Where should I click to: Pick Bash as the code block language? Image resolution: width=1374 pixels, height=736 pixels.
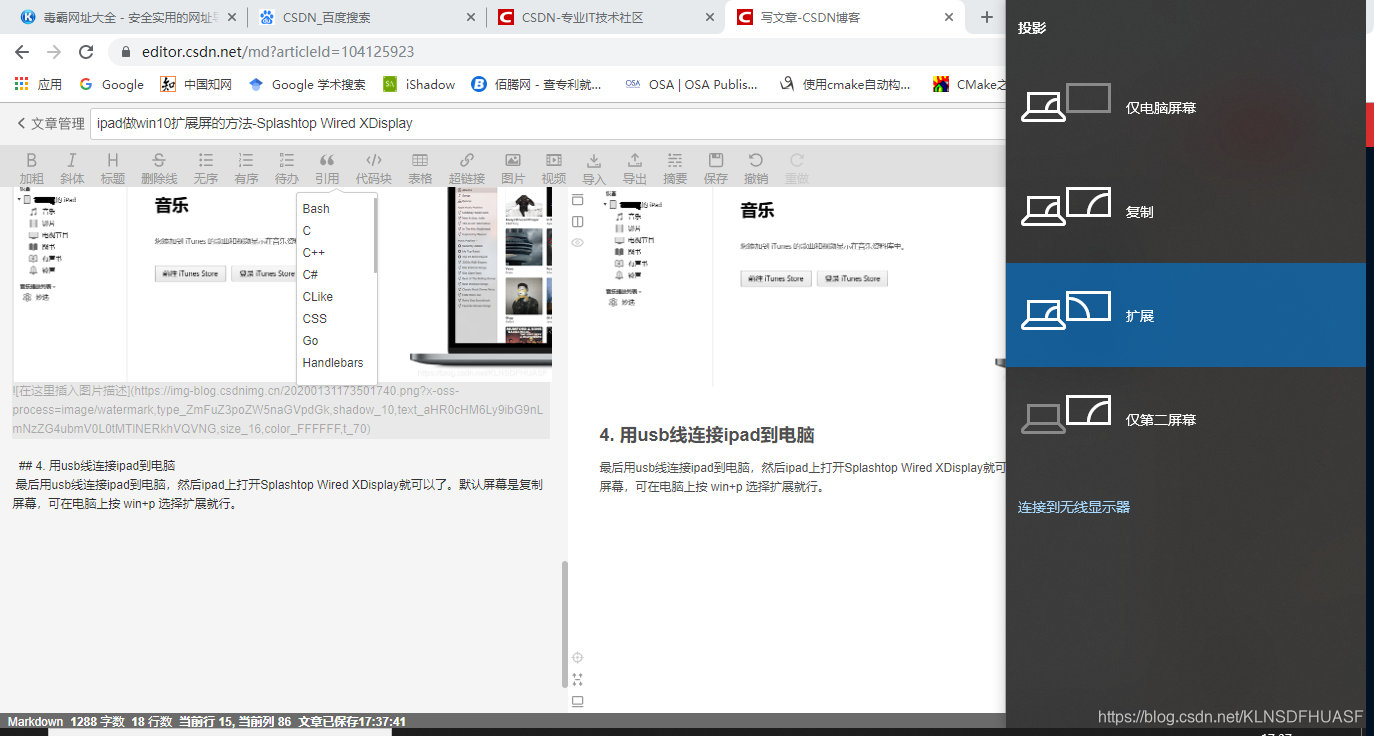coord(315,208)
